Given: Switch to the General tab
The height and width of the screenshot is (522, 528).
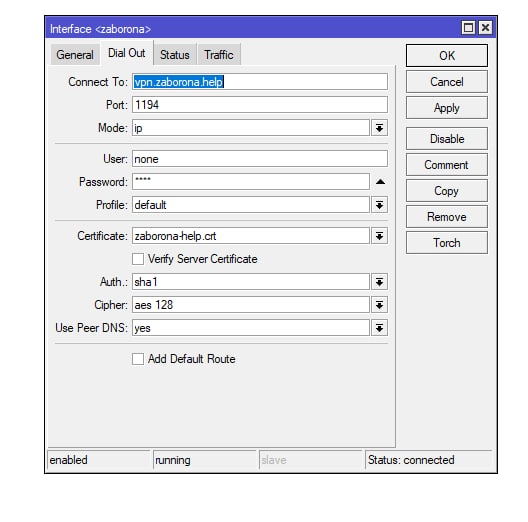Looking at the screenshot, I should click(75, 55).
